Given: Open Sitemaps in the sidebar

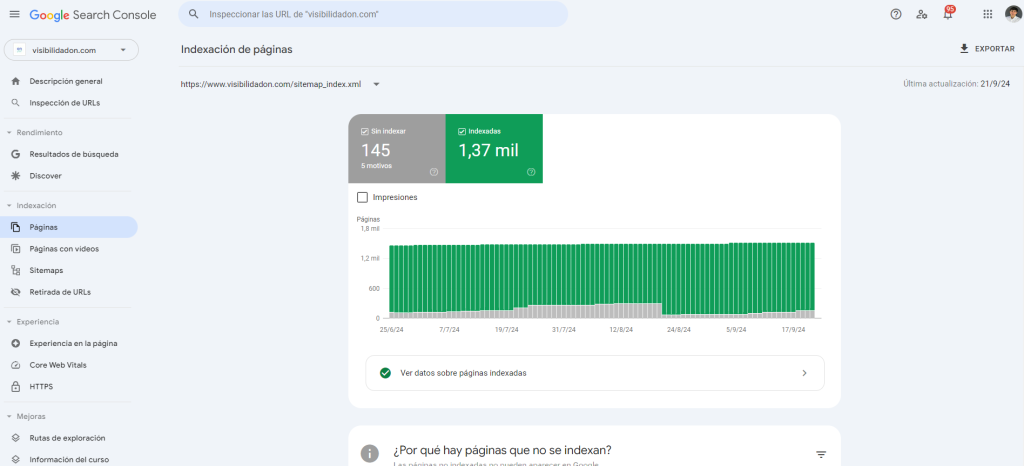Looking at the screenshot, I should (46, 270).
